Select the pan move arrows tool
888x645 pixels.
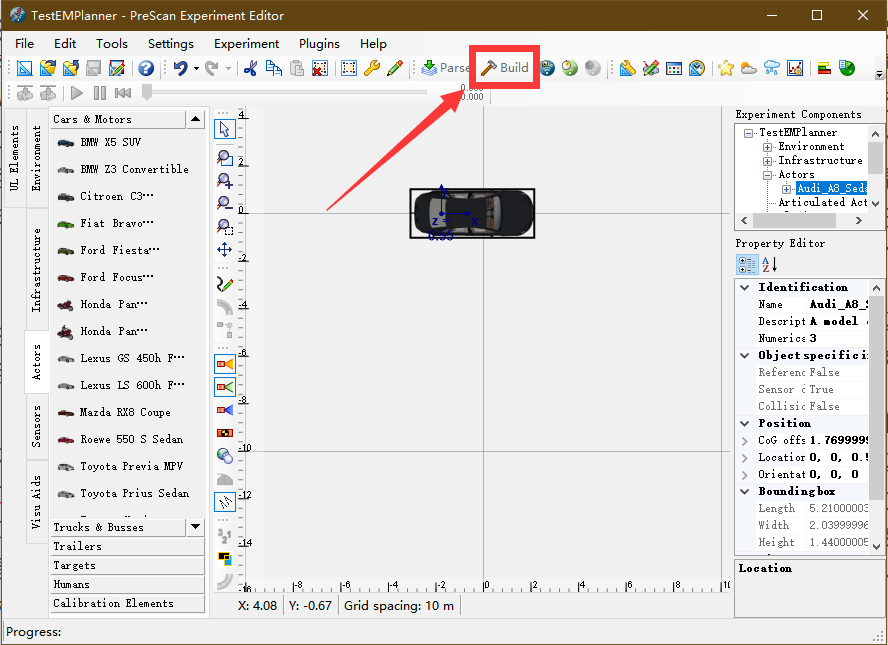(x=225, y=250)
